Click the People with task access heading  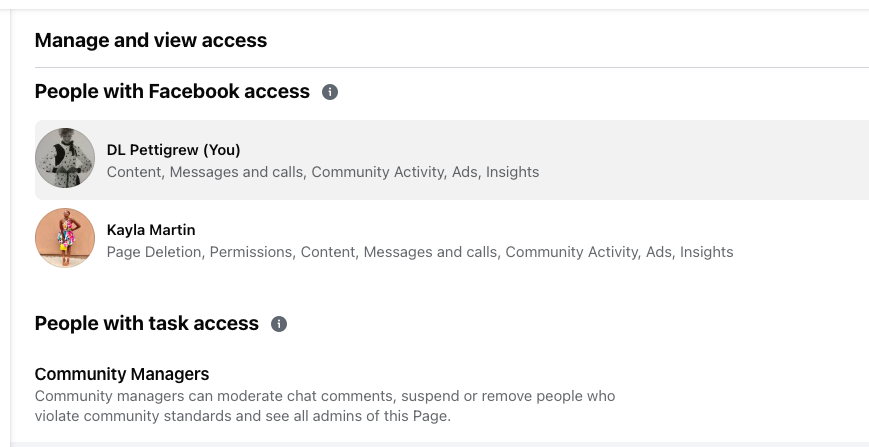[x=146, y=324]
